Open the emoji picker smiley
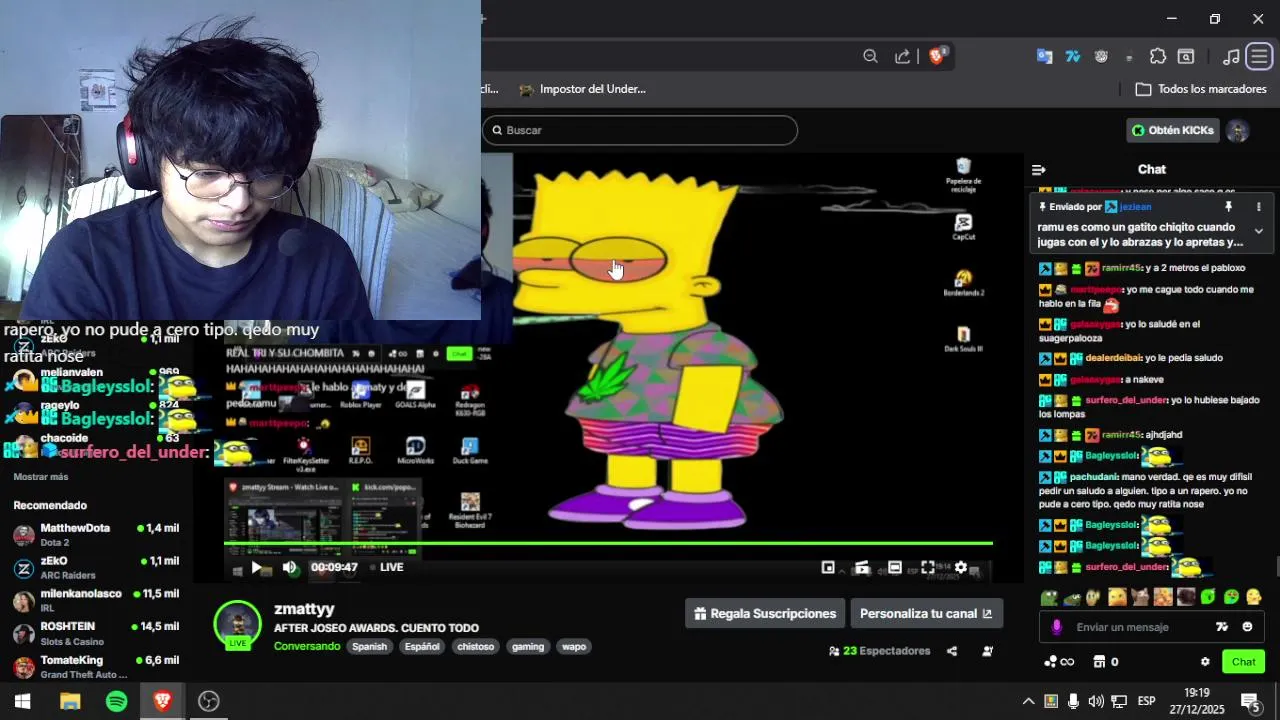 click(x=1247, y=627)
